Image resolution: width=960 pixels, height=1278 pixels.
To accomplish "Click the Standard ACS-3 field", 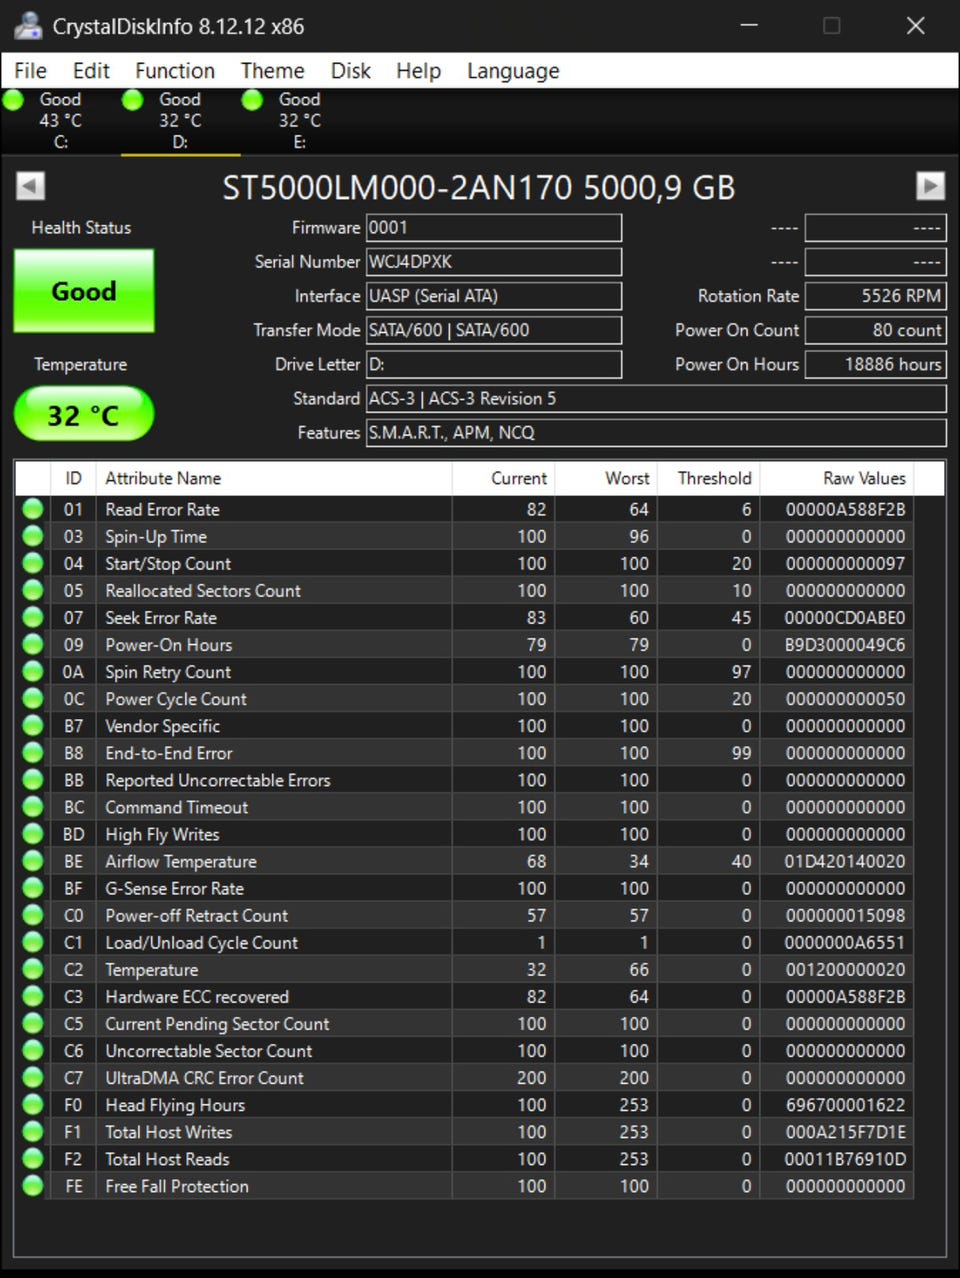I will tap(656, 398).
